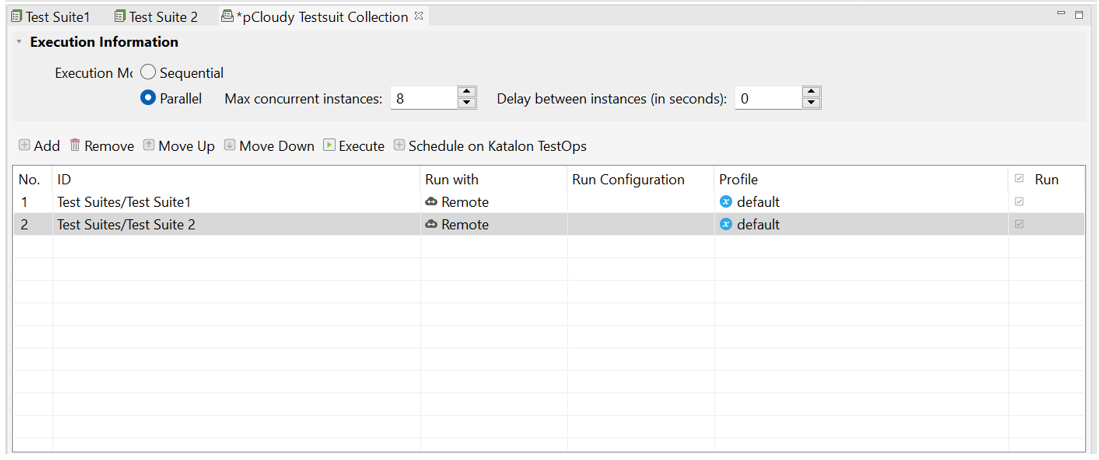Decrease delay between instances with down arrow
This screenshot has width=1099, height=460.
(x=811, y=104)
